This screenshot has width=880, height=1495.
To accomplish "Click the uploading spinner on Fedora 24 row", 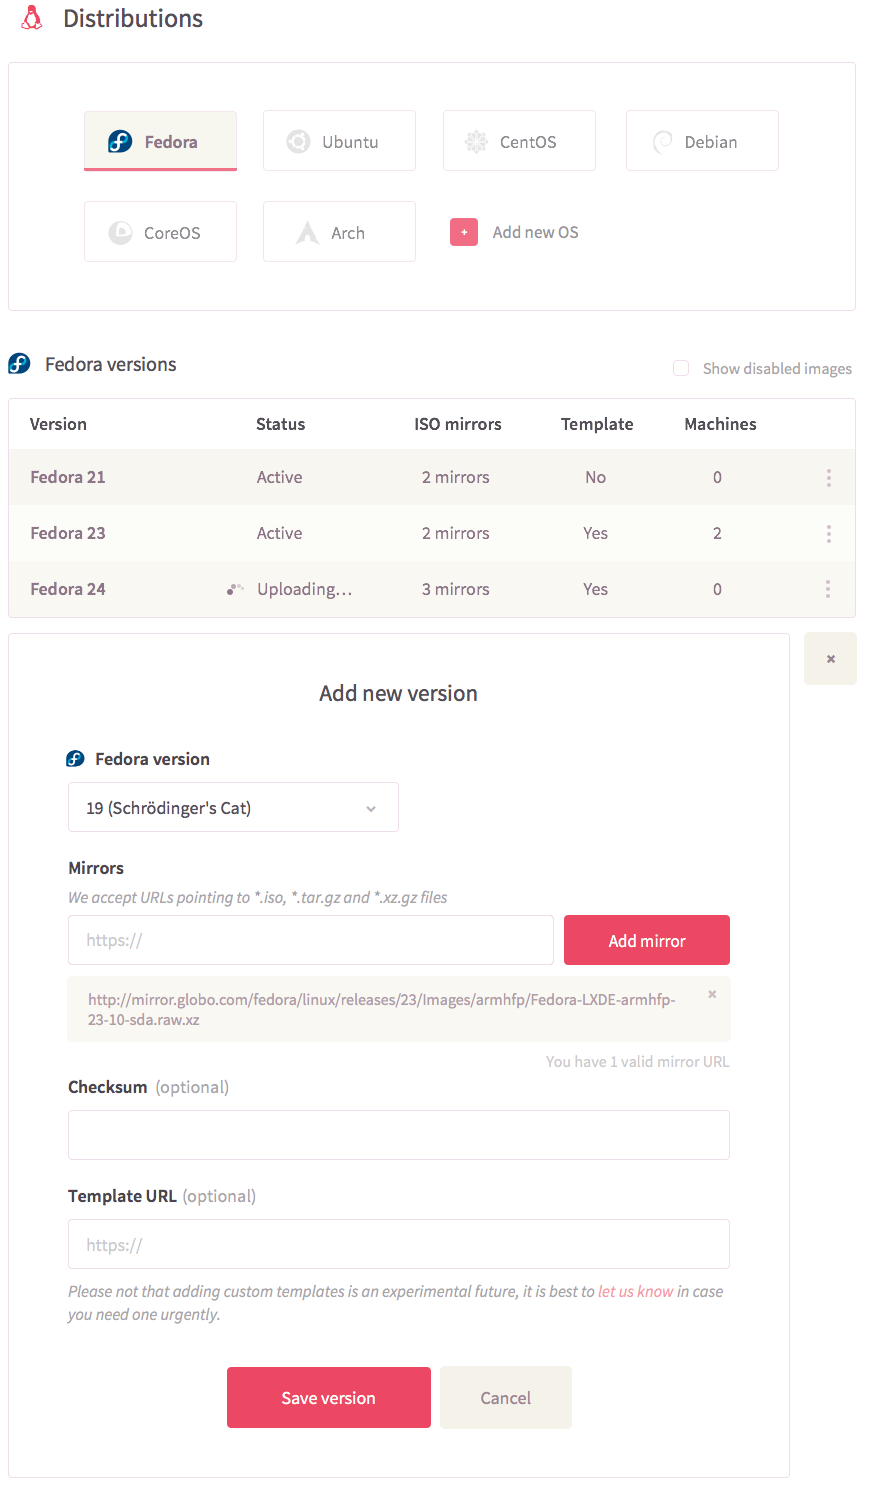I will 235,590.
